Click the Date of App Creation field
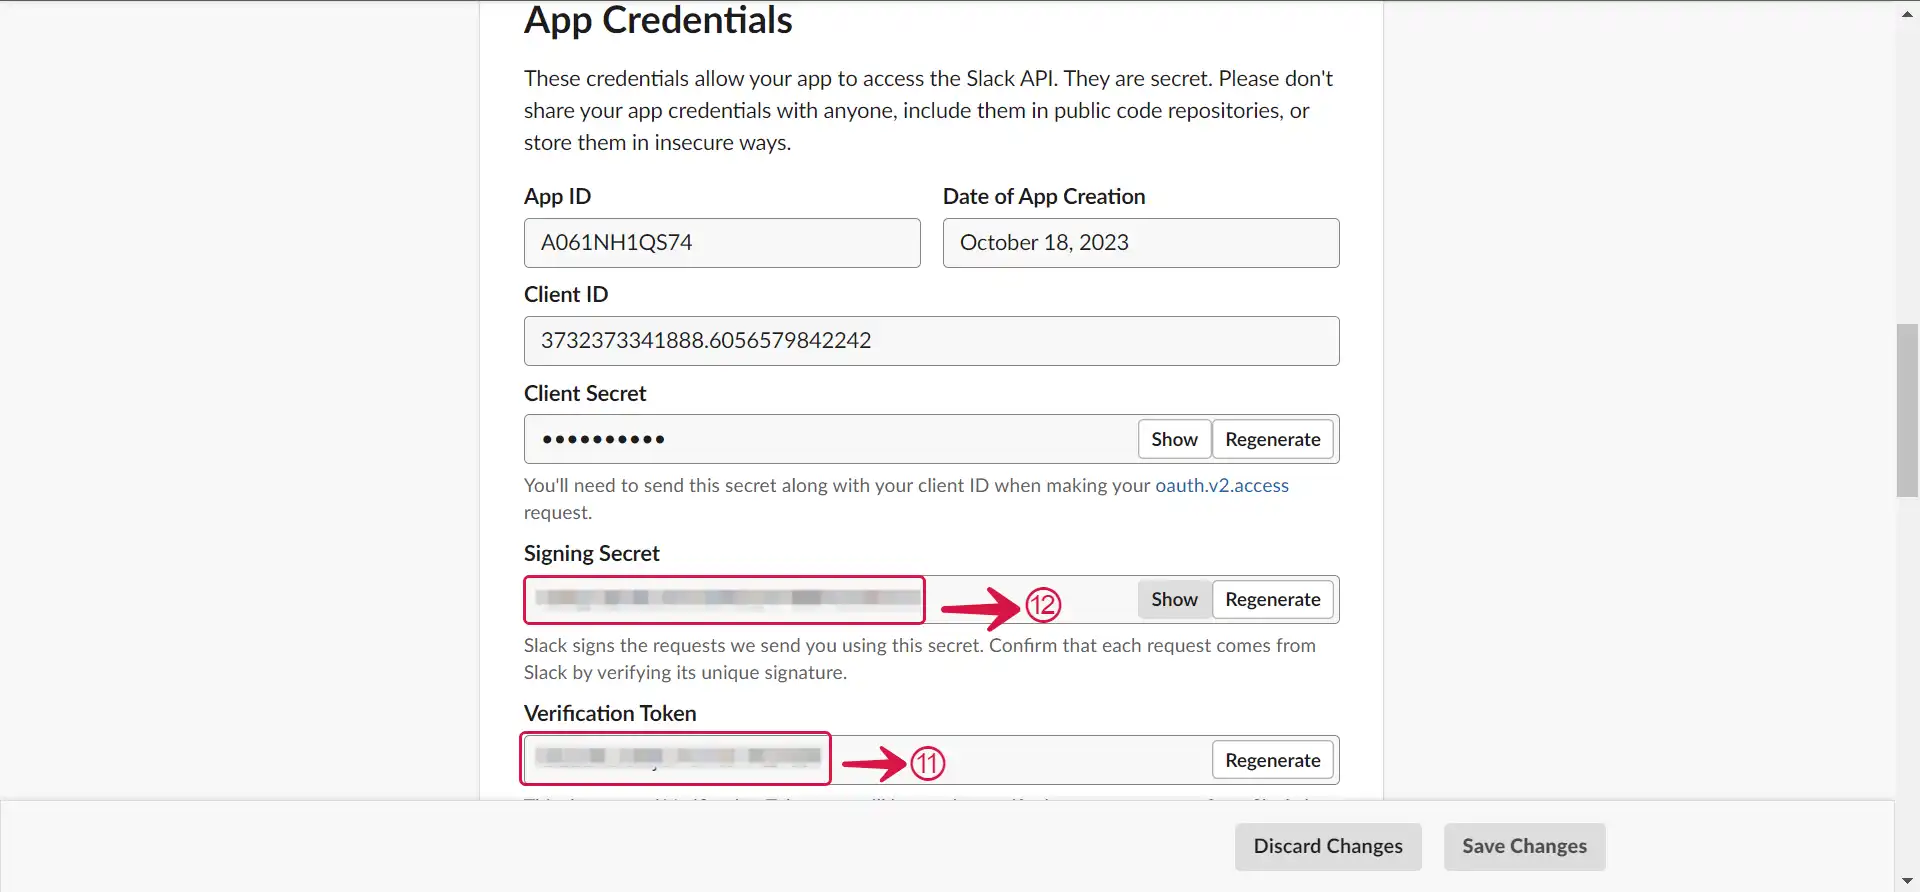1920x892 pixels. click(x=1141, y=243)
